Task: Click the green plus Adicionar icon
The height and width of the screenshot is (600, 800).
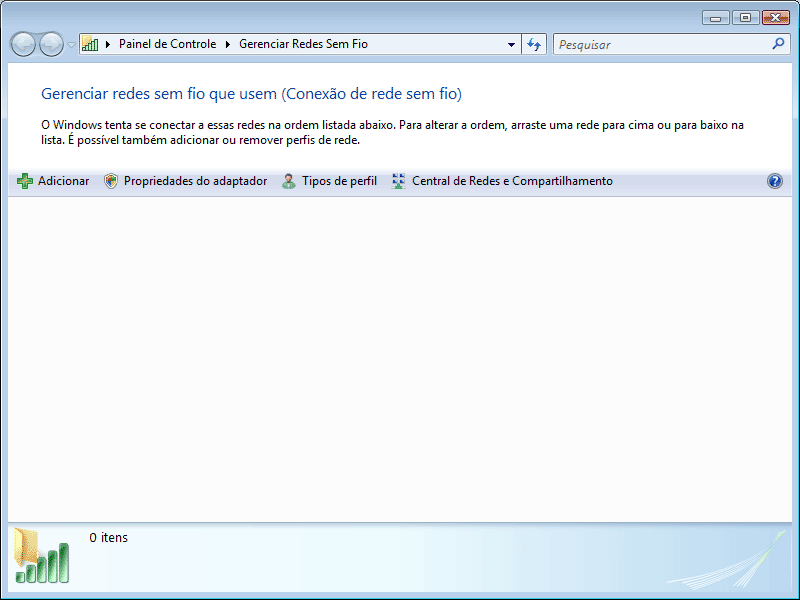Action: 23,181
